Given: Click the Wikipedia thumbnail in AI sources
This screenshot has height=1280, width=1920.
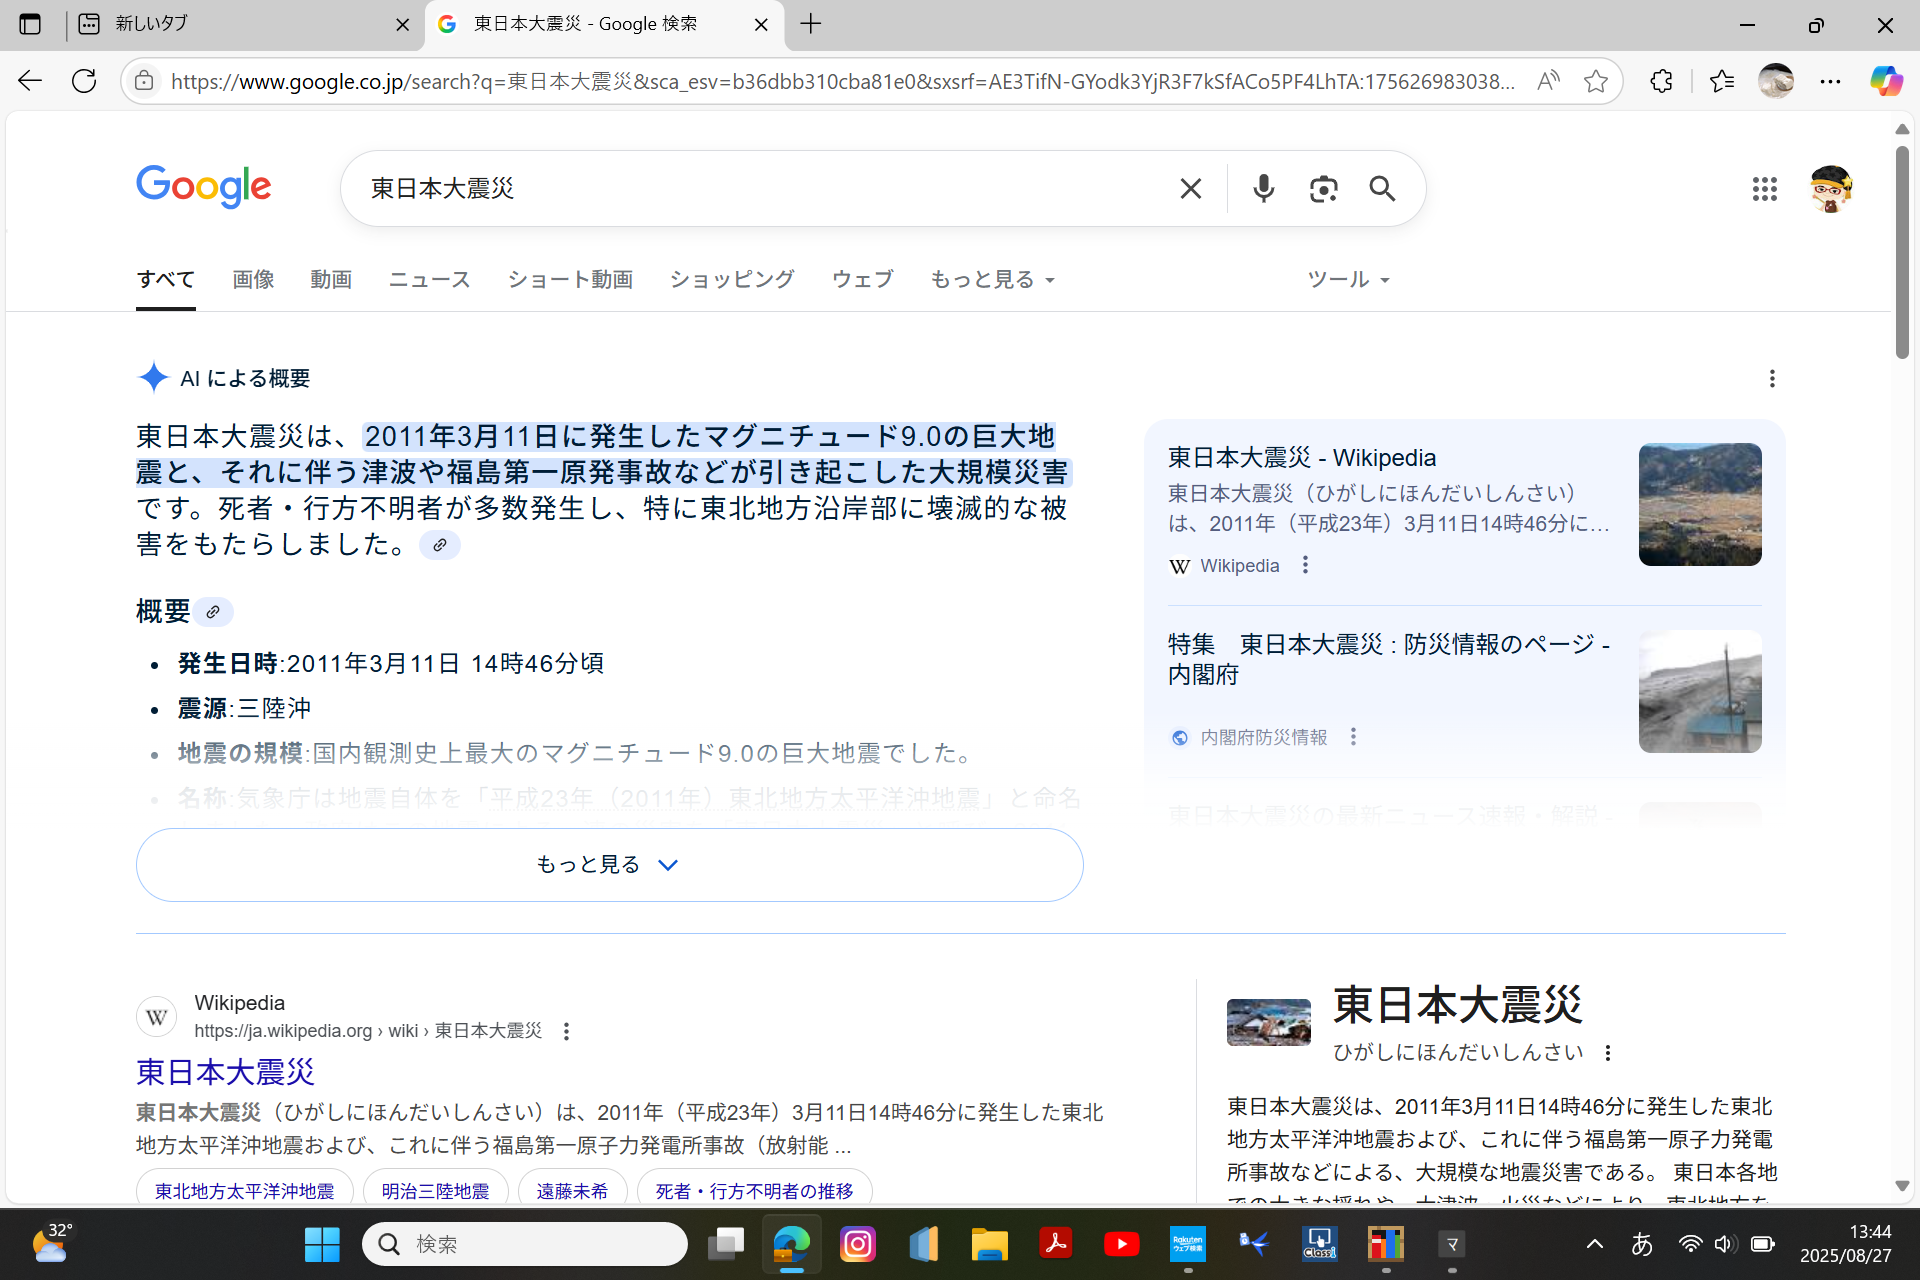Looking at the screenshot, I should [x=1699, y=504].
